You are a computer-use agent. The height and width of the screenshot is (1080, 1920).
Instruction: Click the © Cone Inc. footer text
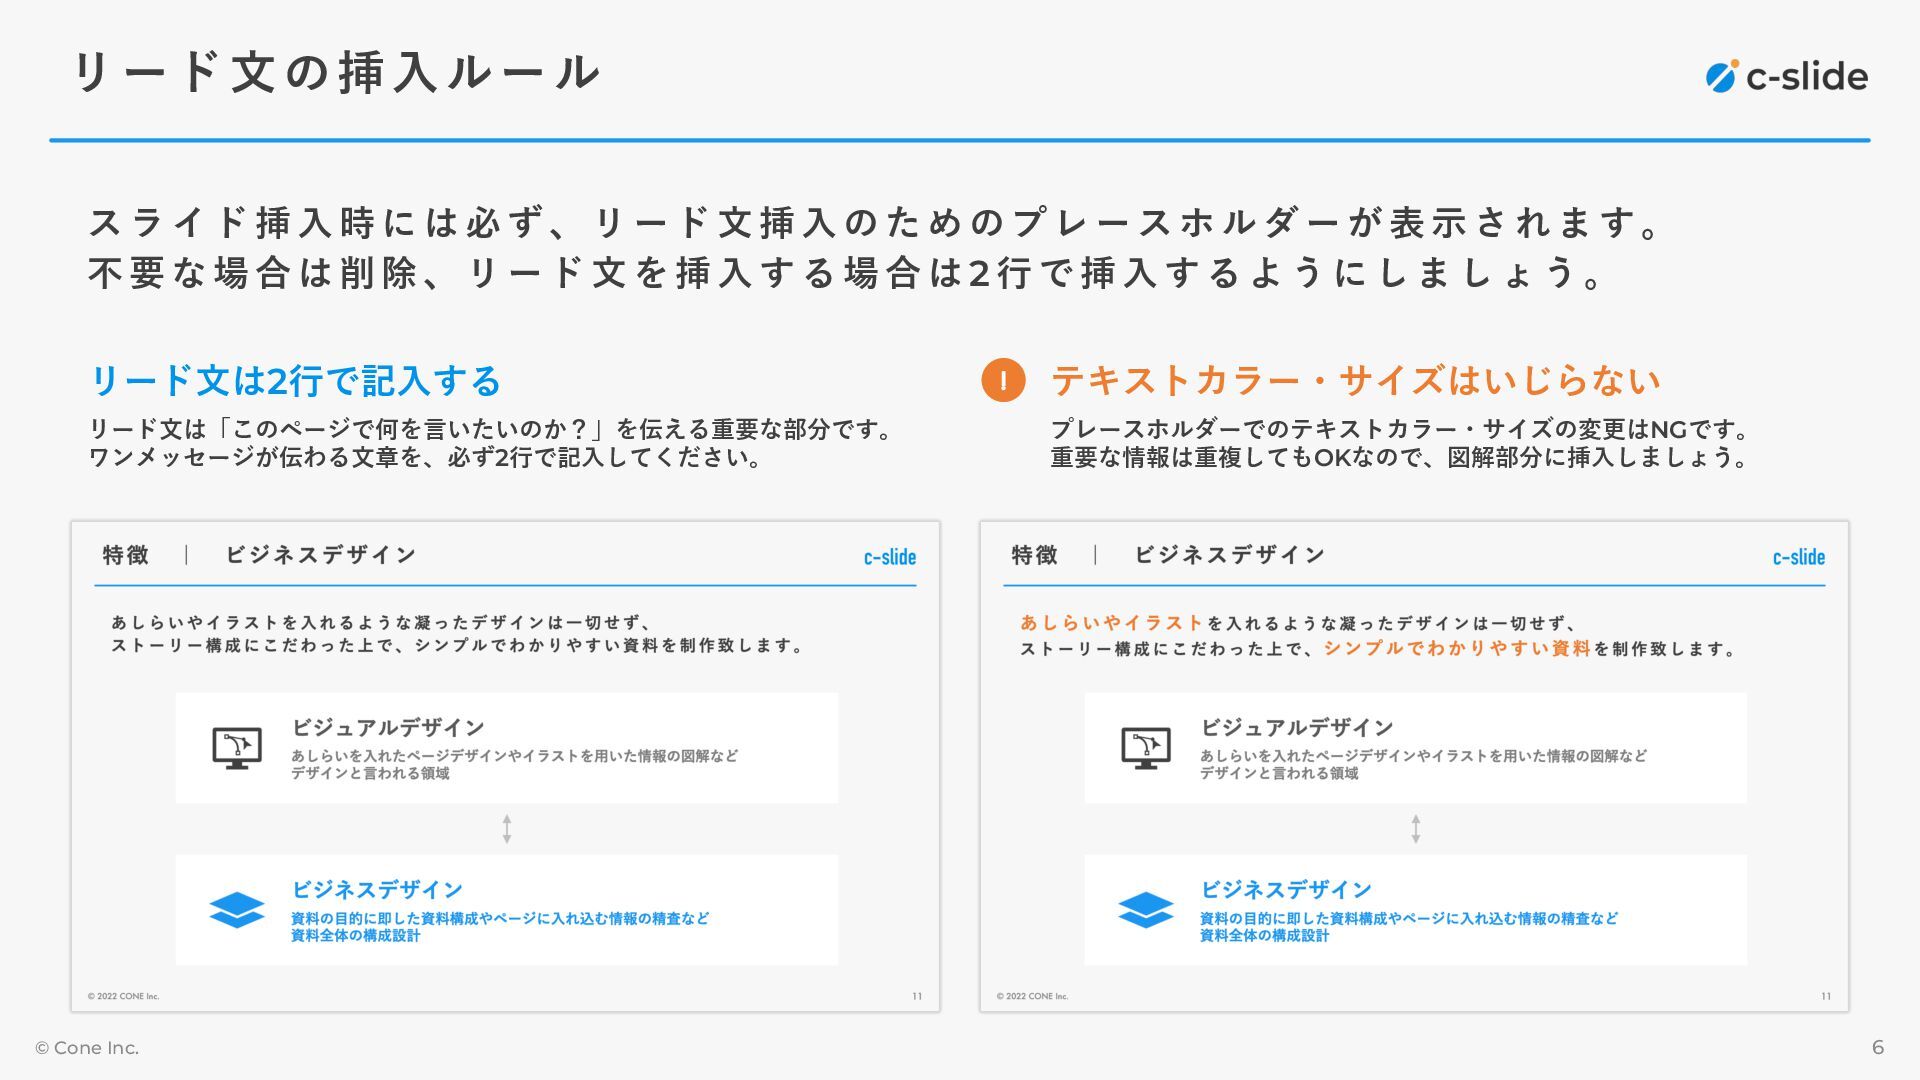pos(87,1048)
